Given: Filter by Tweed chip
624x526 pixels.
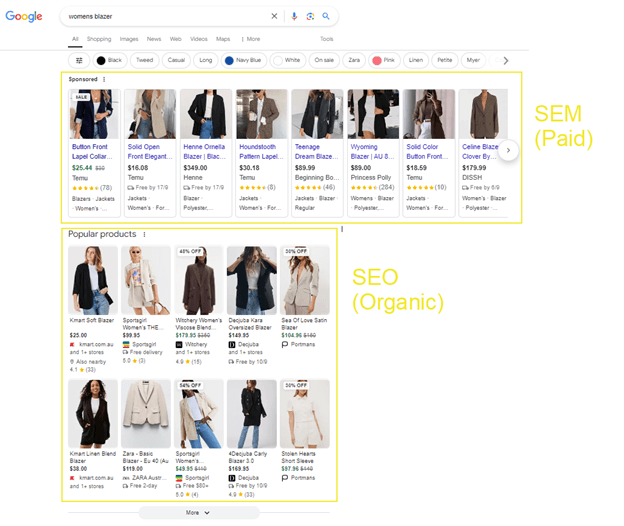Looking at the screenshot, I should coord(144,60).
